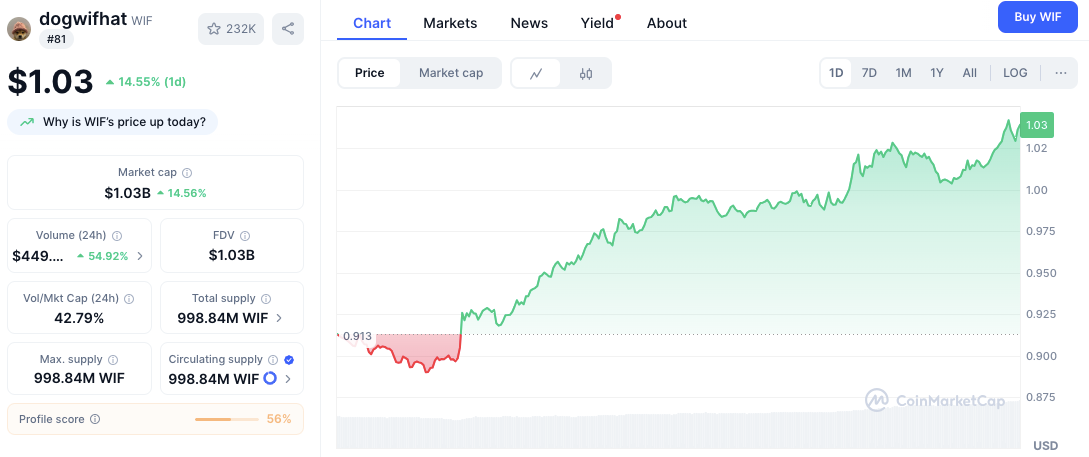
Task: Toggle LOG scale on chart
Action: click(x=1015, y=73)
